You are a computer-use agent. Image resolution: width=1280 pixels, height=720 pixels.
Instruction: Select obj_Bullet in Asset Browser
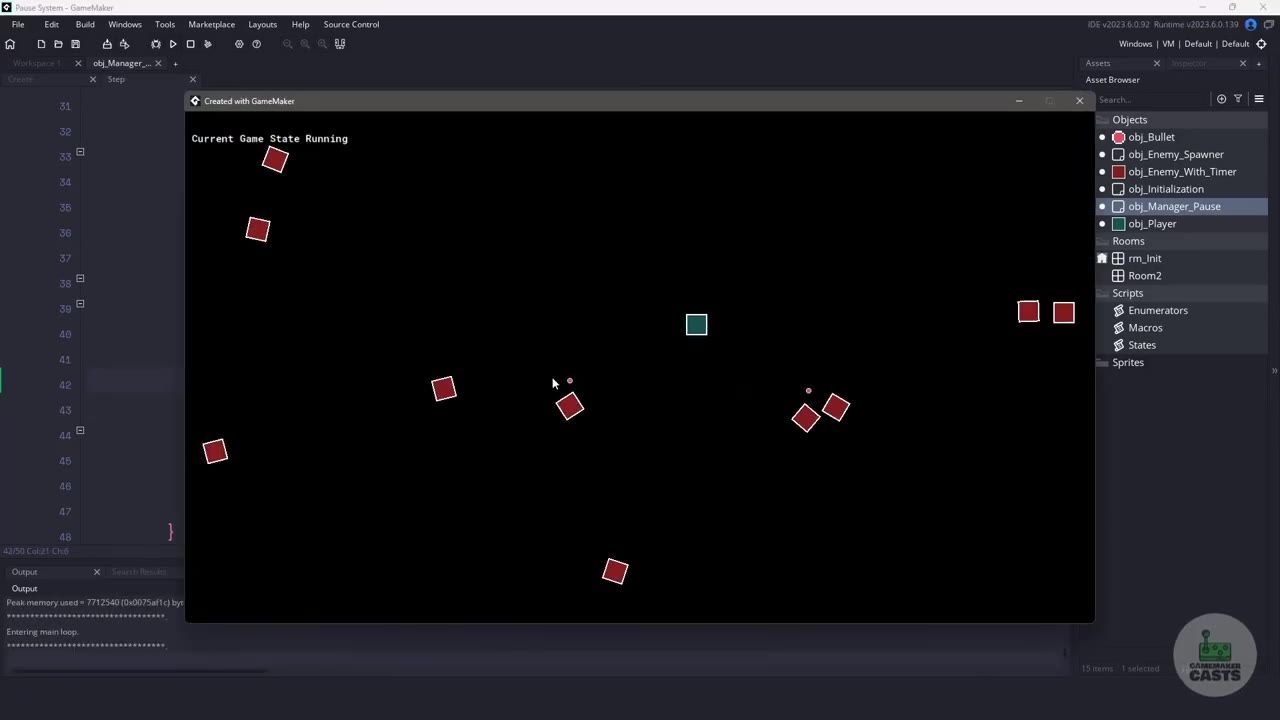[1151, 137]
